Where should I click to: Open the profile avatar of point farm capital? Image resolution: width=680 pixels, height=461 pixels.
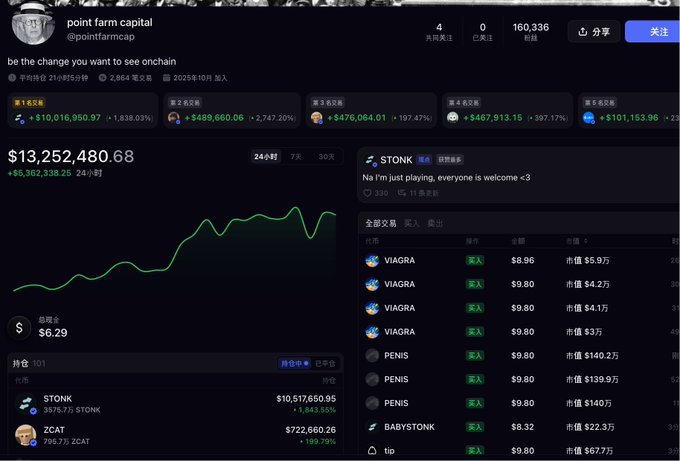[33, 24]
